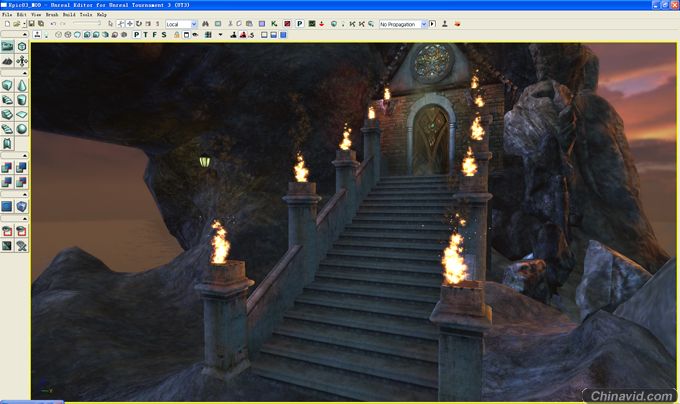Image resolution: width=680 pixels, height=404 pixels.
Task: Undo the last action
Action: click(53, 24)
